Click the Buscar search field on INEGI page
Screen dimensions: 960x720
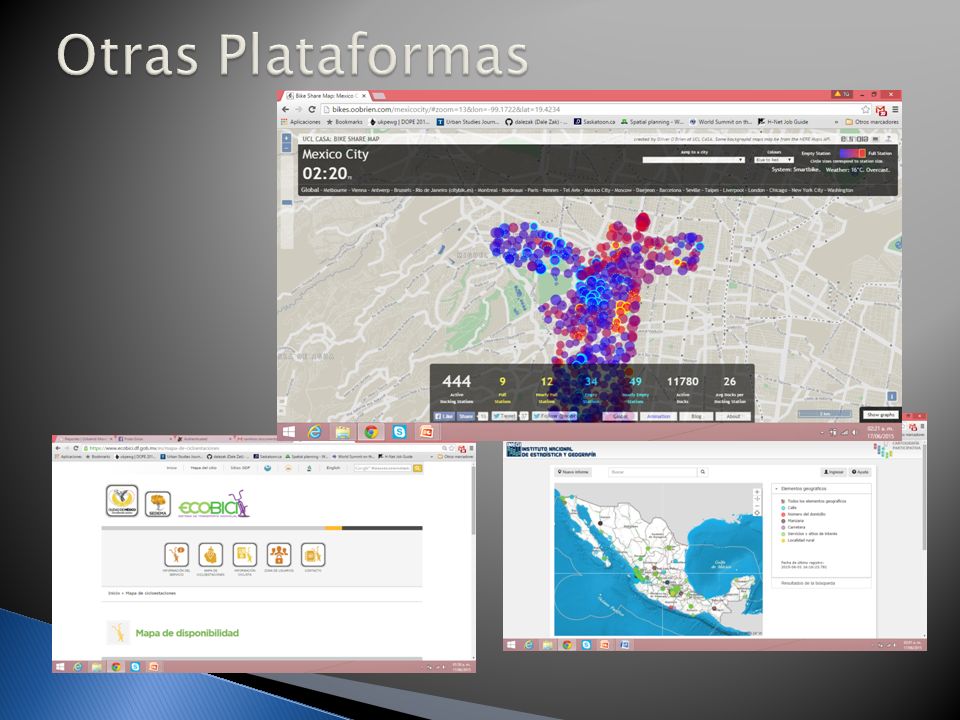(653, 472)
